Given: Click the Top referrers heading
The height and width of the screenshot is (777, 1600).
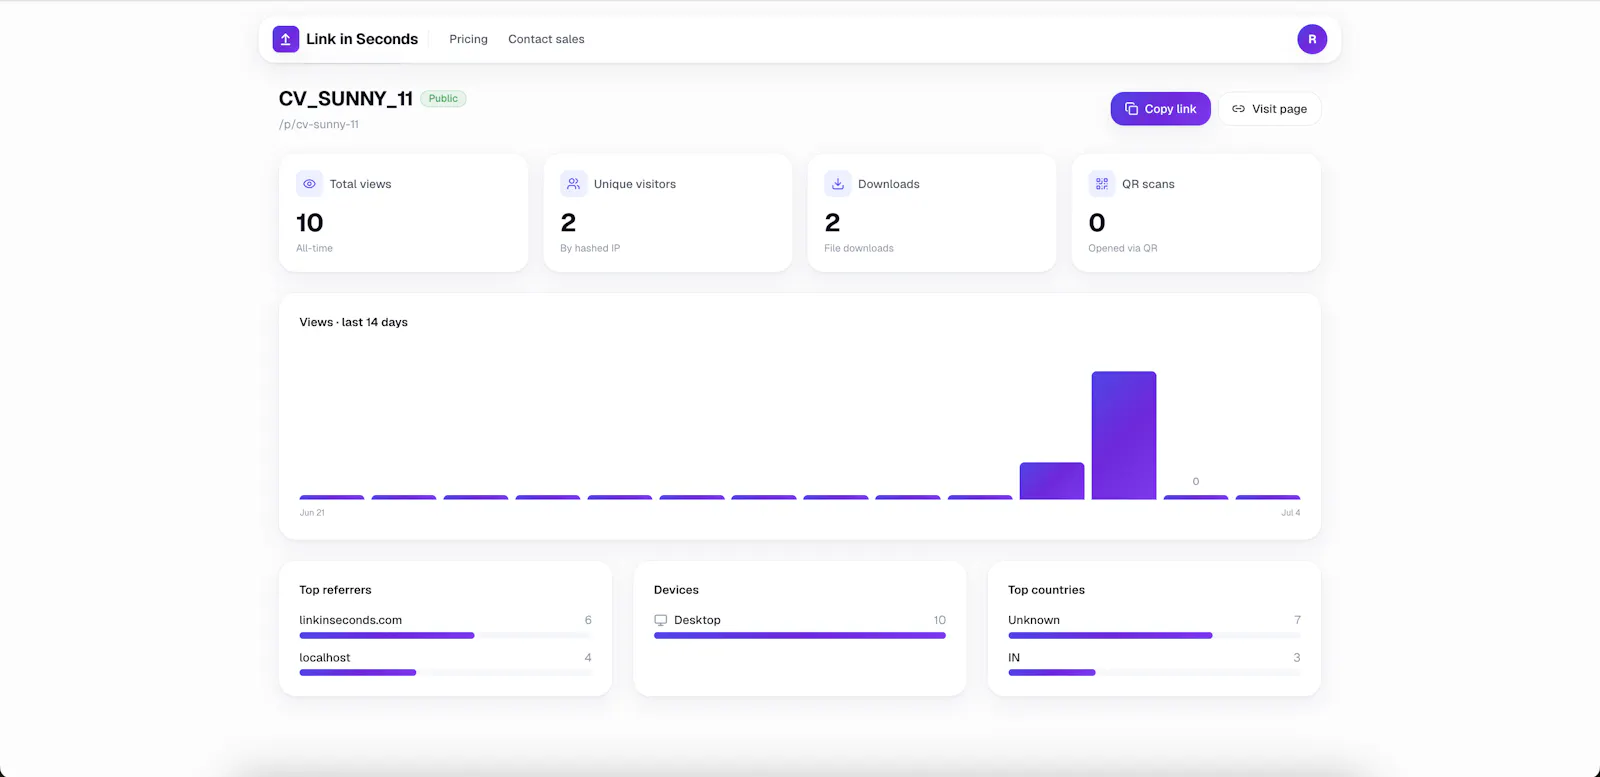Looking at the screenshot, I should (335, 590).
